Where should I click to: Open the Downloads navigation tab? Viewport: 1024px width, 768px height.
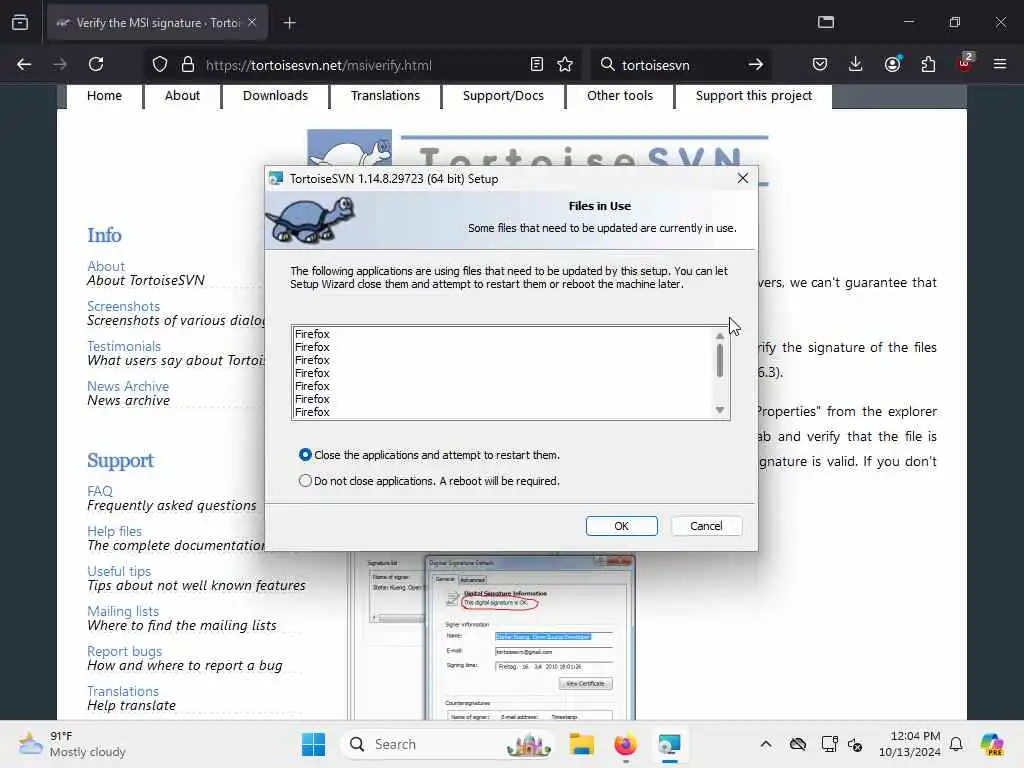tap(275, 95)
